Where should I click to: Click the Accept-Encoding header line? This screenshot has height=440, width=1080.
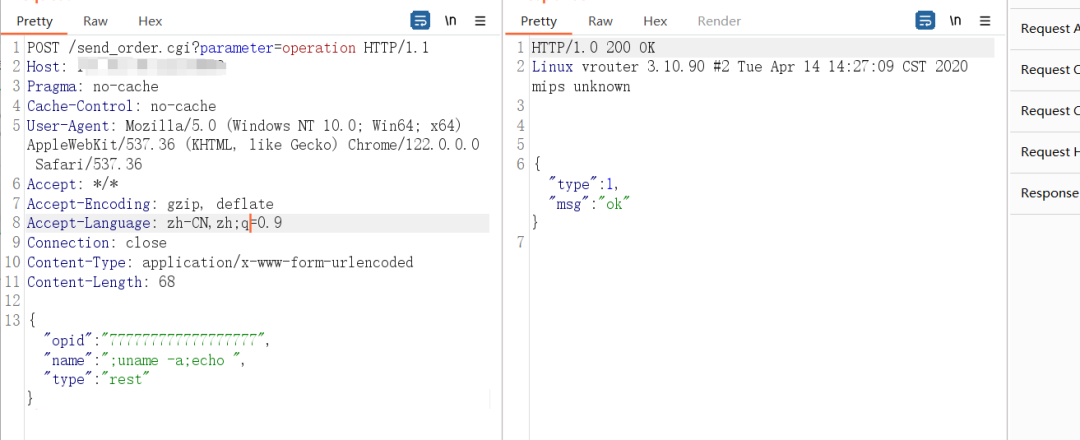(x=150, y=205)
